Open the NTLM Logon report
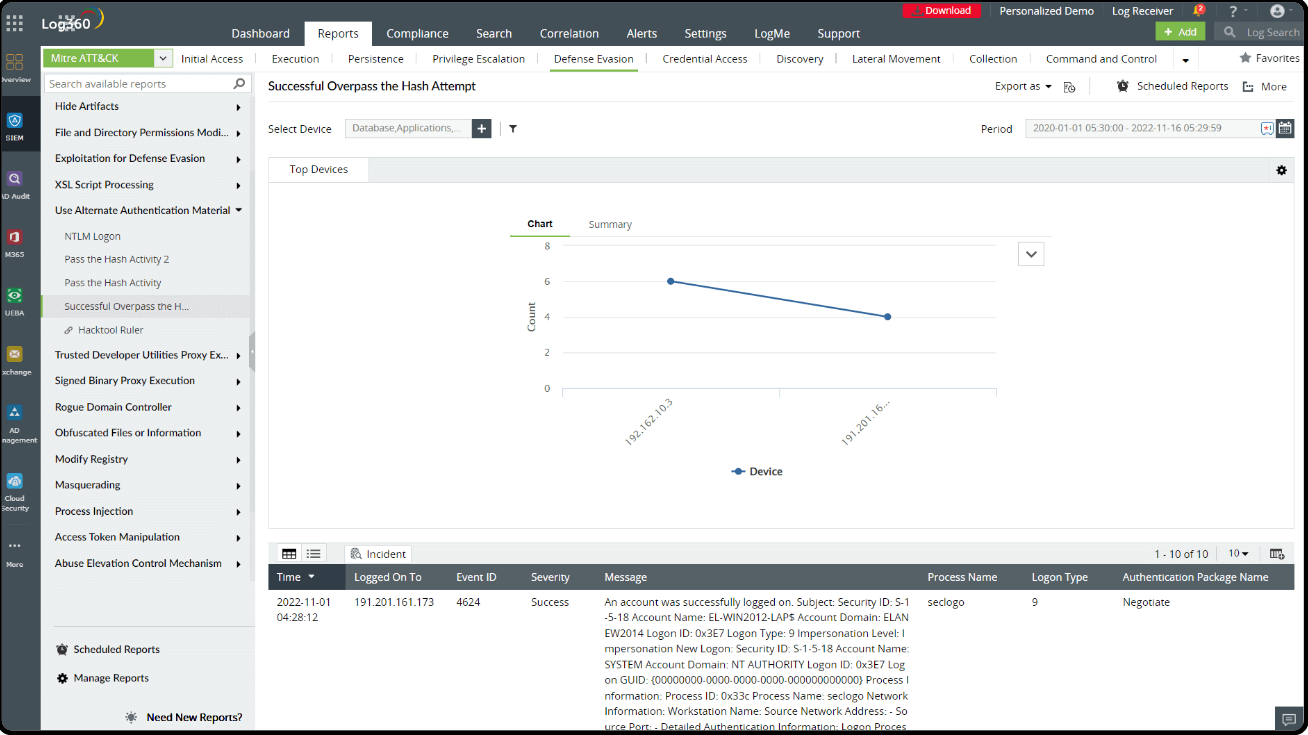1308x735 pixels. point(93,237)
